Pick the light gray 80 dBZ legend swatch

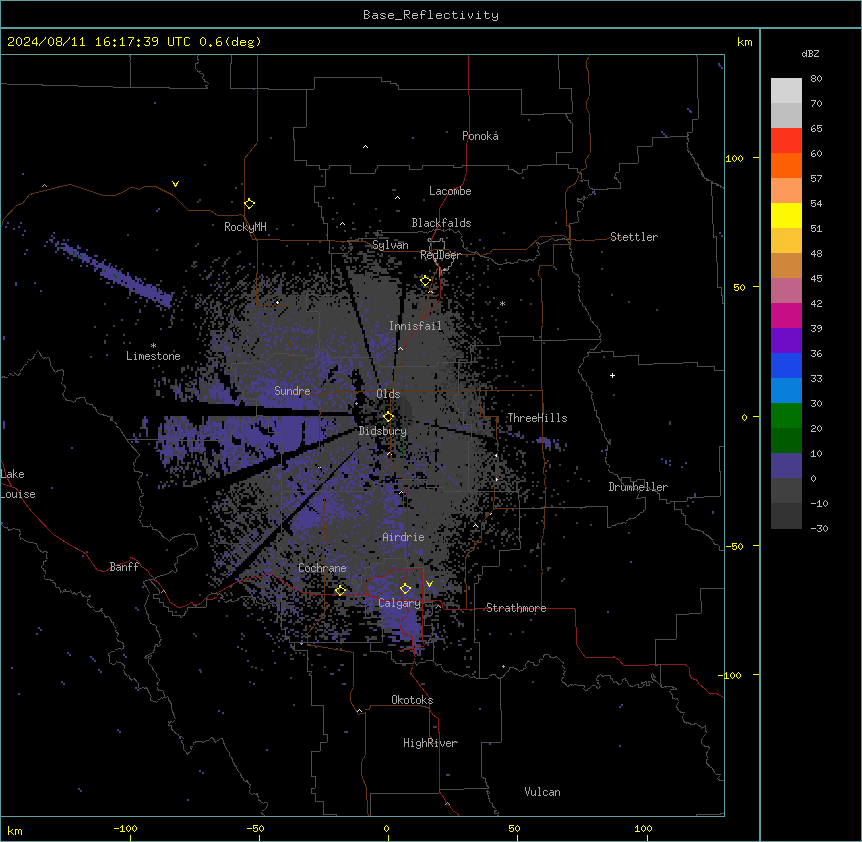[x=786, y=90]
